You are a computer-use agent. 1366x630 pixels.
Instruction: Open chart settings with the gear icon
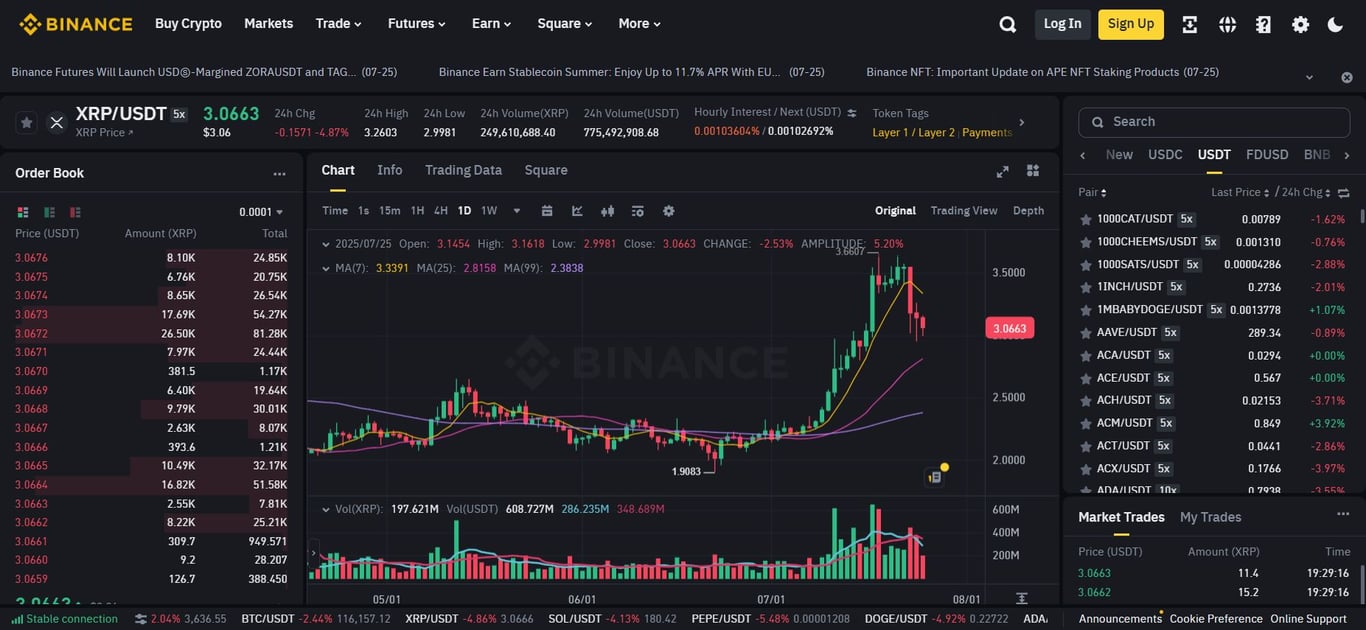pos(668,211)
